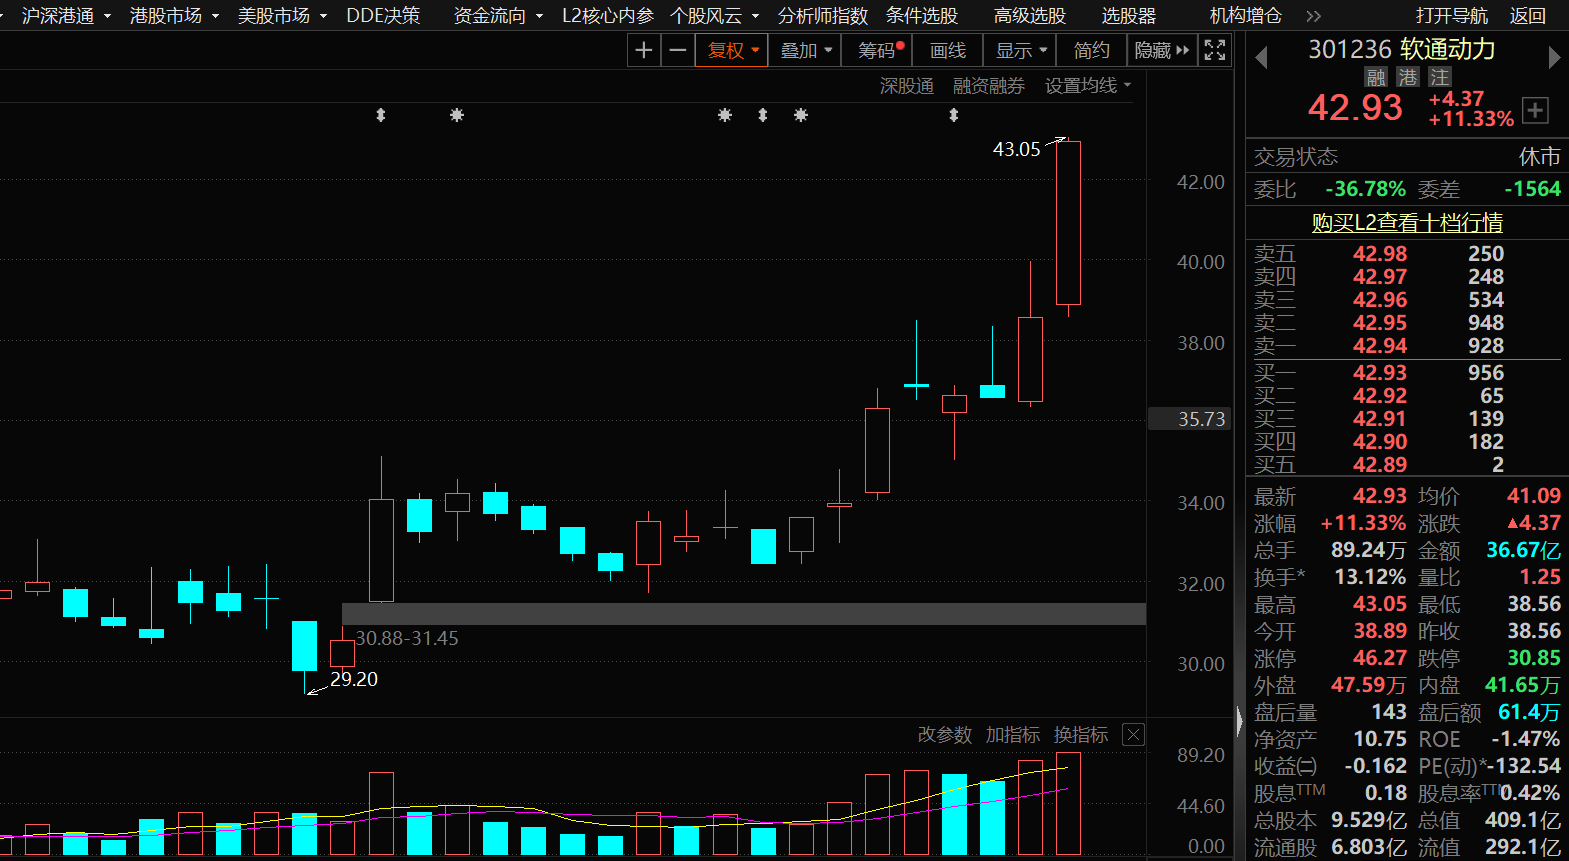Image resolution: width=1569 pixels, height=861 pixels.
Task: Zoom out chart with minus button
Action: [x=678, y=50]
